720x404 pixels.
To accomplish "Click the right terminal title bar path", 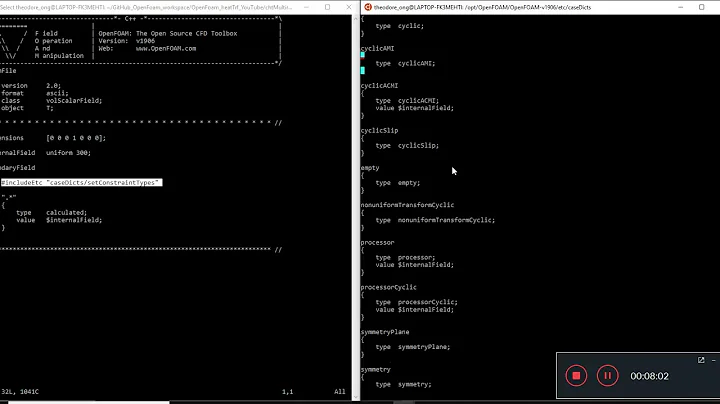I will pos(482,7).
